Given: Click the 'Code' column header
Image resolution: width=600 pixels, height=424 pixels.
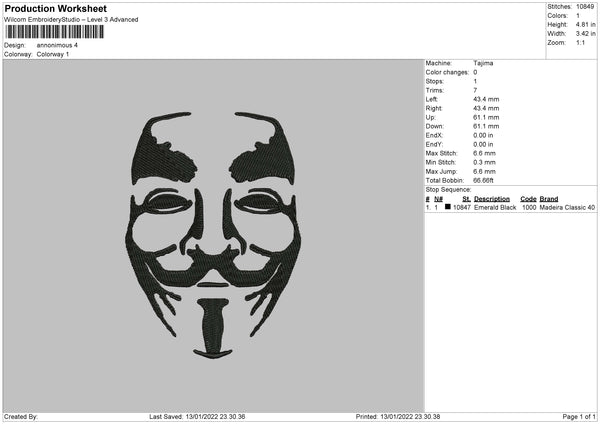Looking at the screenshot, I should [x=528, y=199].
